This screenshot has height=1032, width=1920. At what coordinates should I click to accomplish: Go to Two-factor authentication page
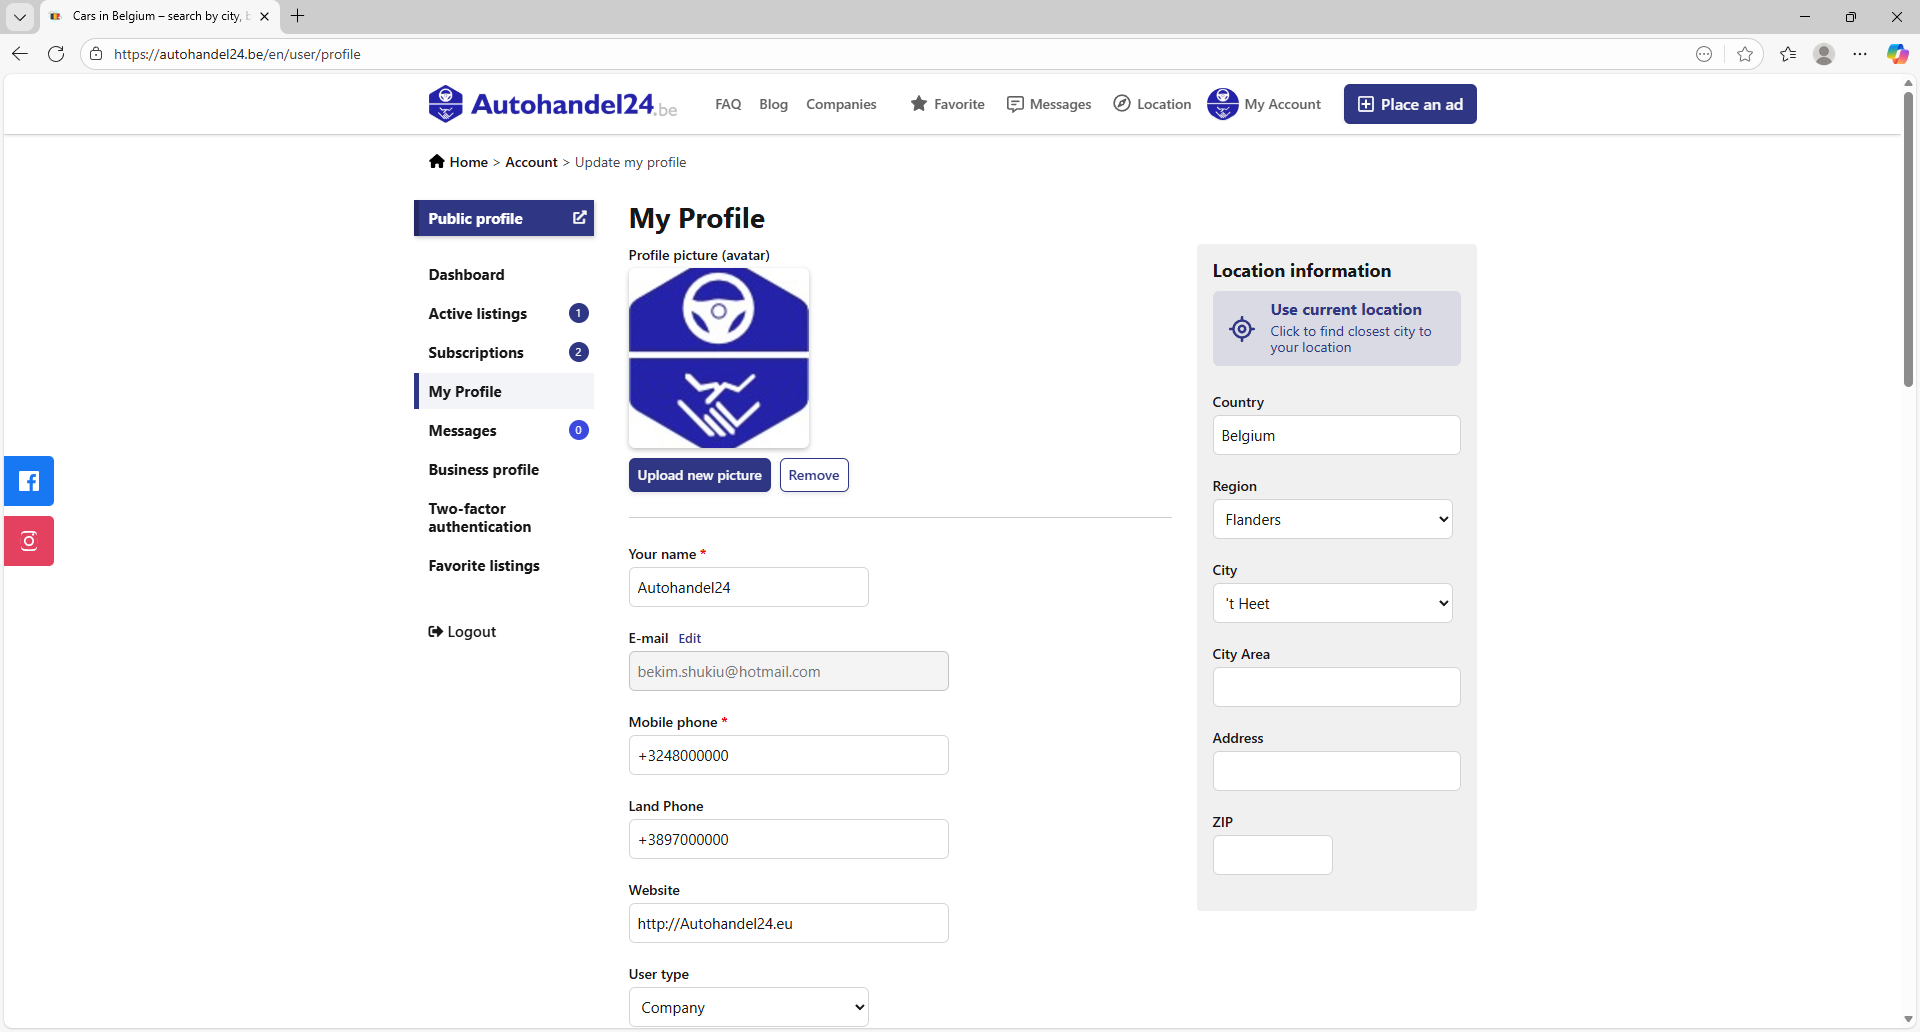[x=479, y=518]
